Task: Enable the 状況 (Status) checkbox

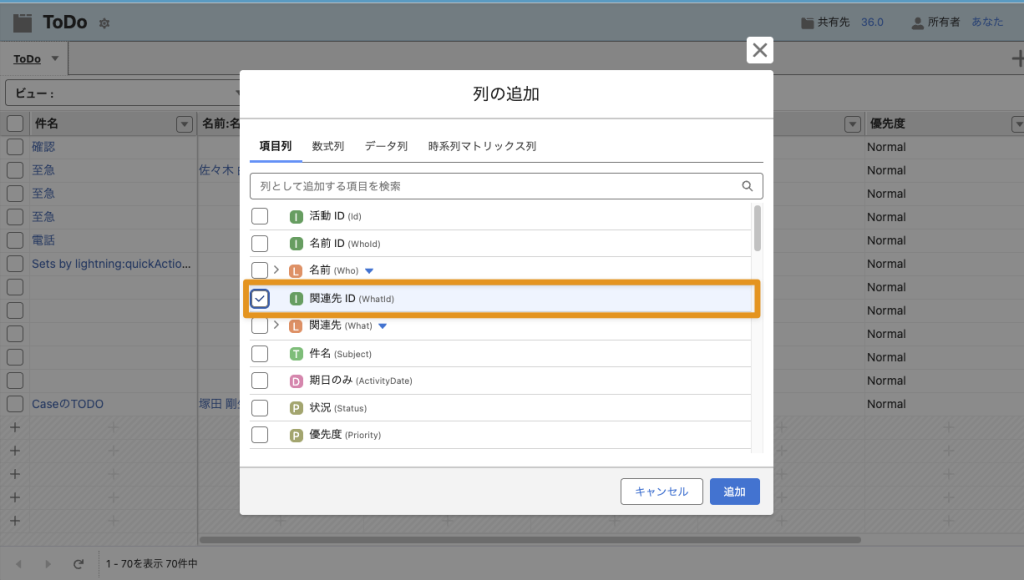Action: [x=260, y=408]
